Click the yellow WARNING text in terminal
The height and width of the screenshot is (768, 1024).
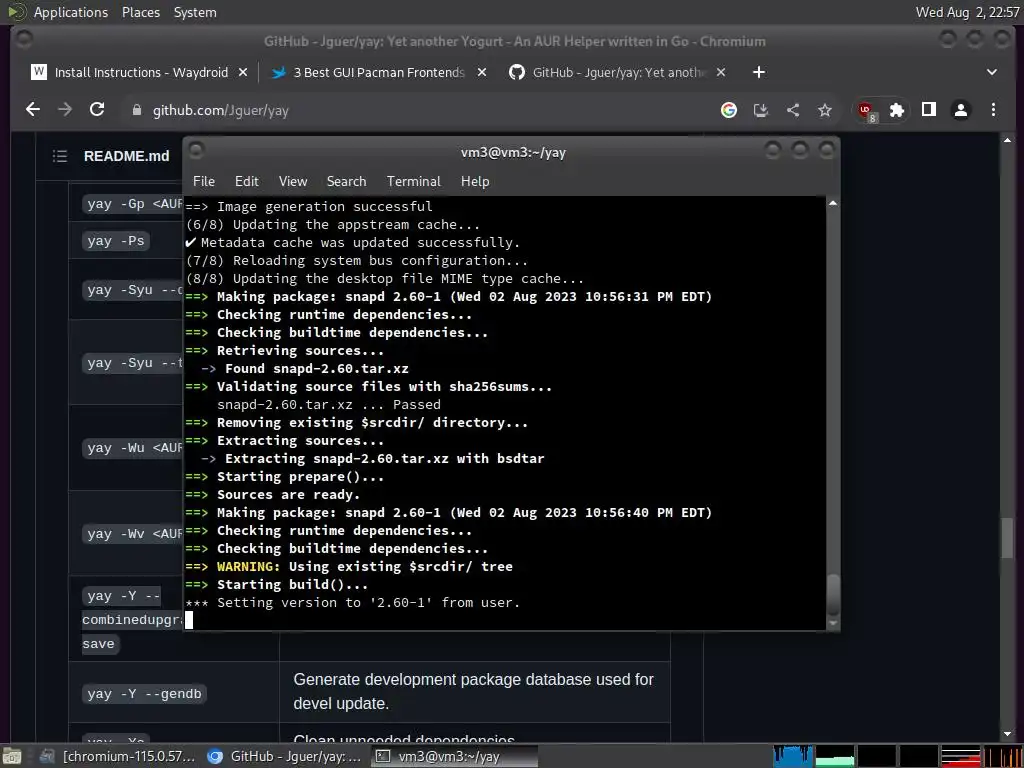[248, 567]
